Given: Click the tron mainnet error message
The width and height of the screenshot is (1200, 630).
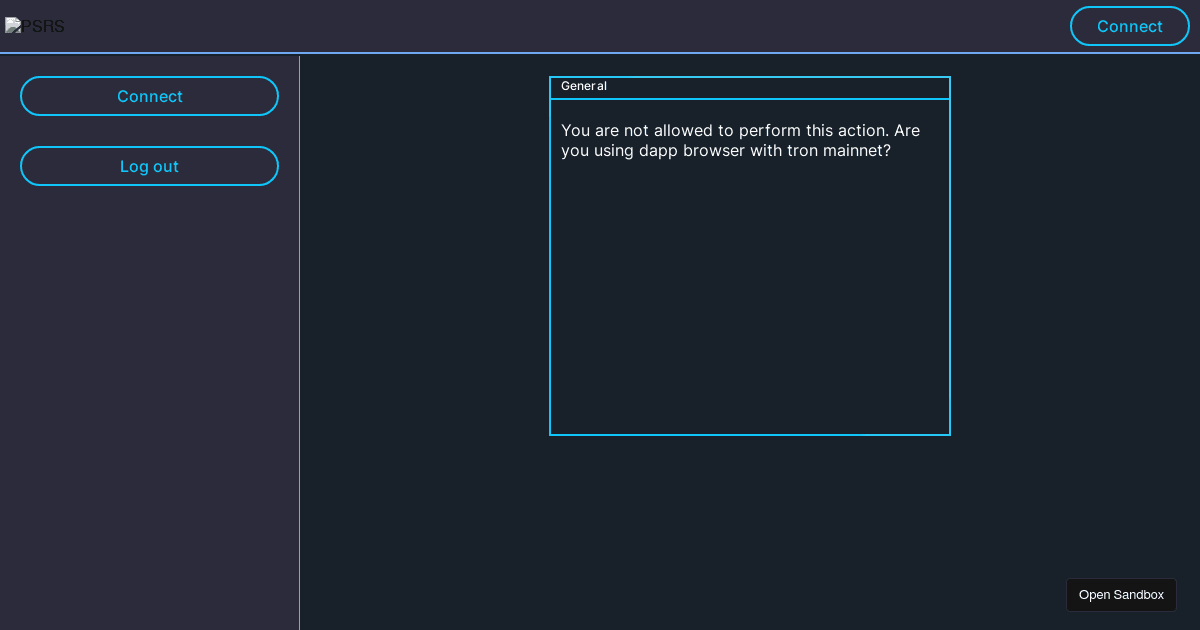Looking at the screenshot, I should (x=740, y=140).
